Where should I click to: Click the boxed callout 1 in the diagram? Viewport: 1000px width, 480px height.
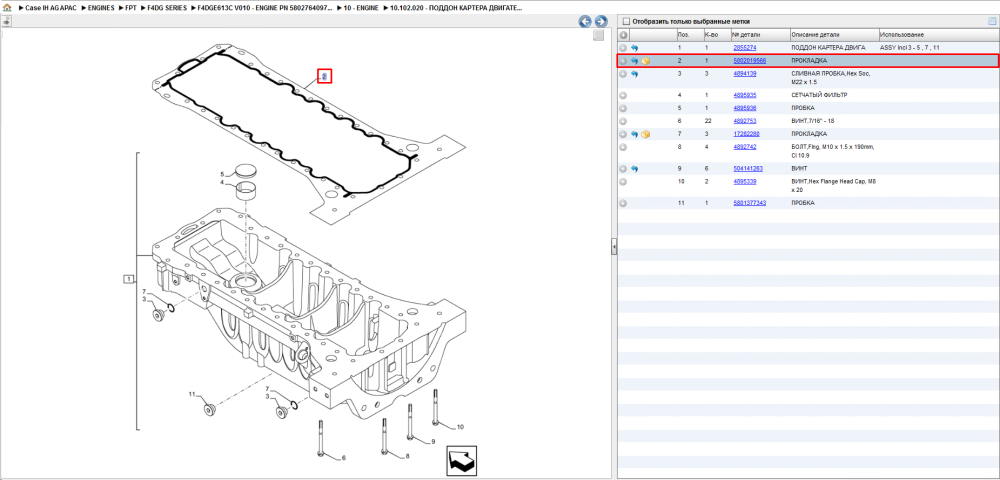pyautogui.click(x=128, y=279)
